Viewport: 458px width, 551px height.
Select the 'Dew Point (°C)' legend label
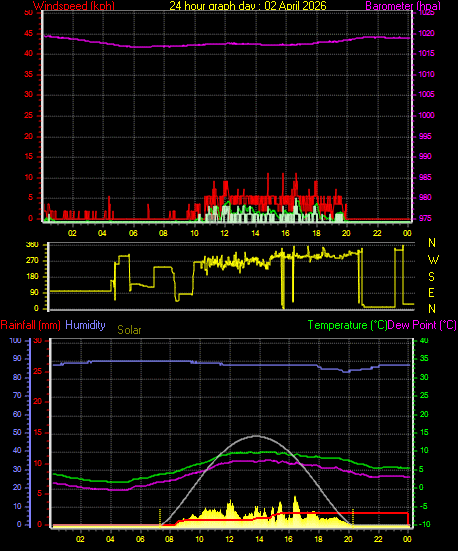(422, 325)
